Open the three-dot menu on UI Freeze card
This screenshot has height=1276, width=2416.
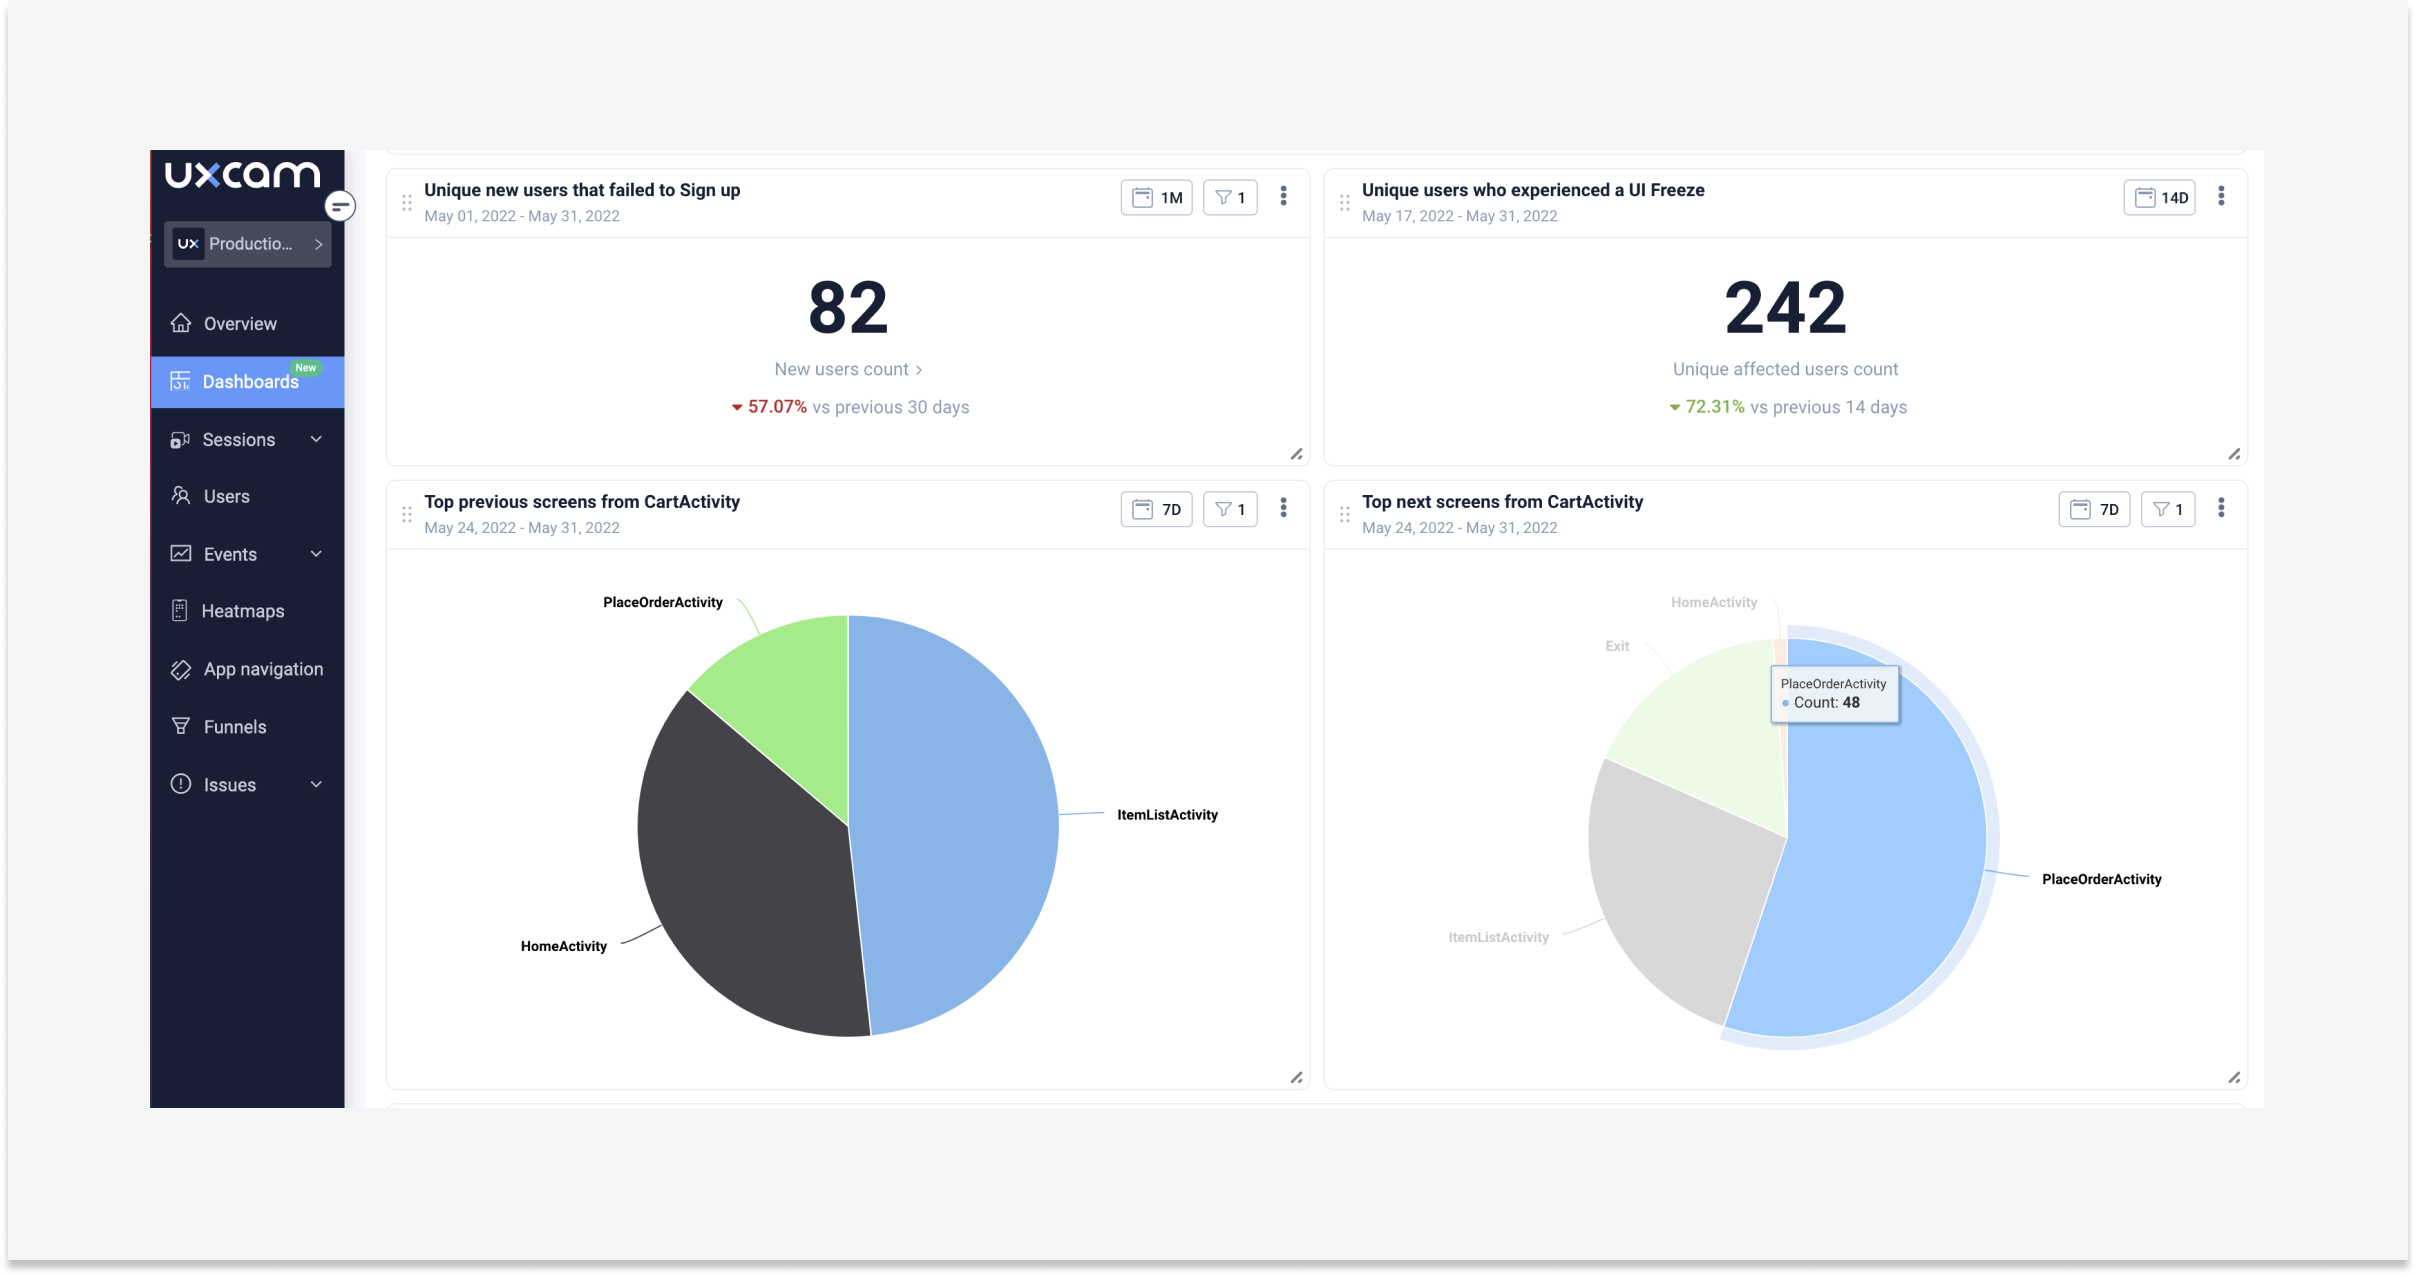point(2221,197)
